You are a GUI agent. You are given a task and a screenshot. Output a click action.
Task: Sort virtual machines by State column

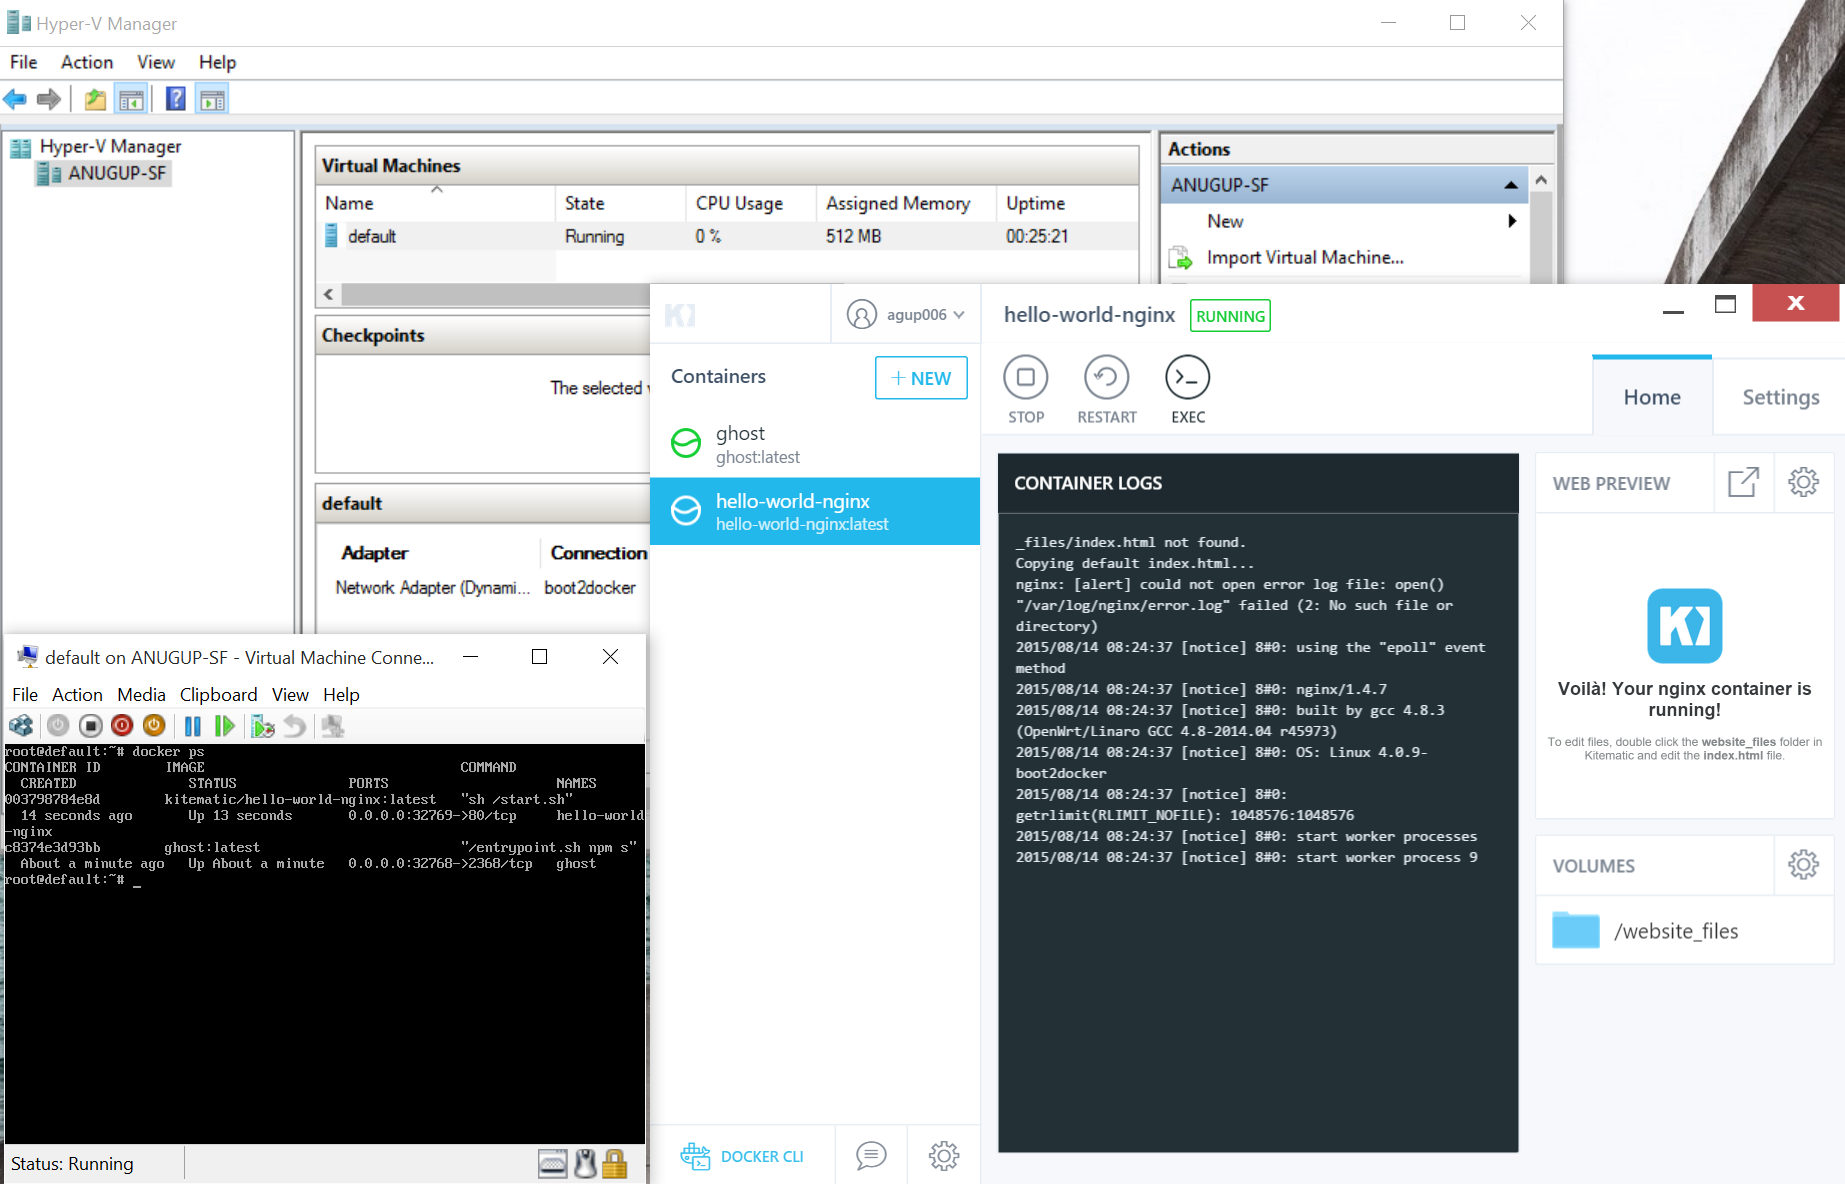620,203
